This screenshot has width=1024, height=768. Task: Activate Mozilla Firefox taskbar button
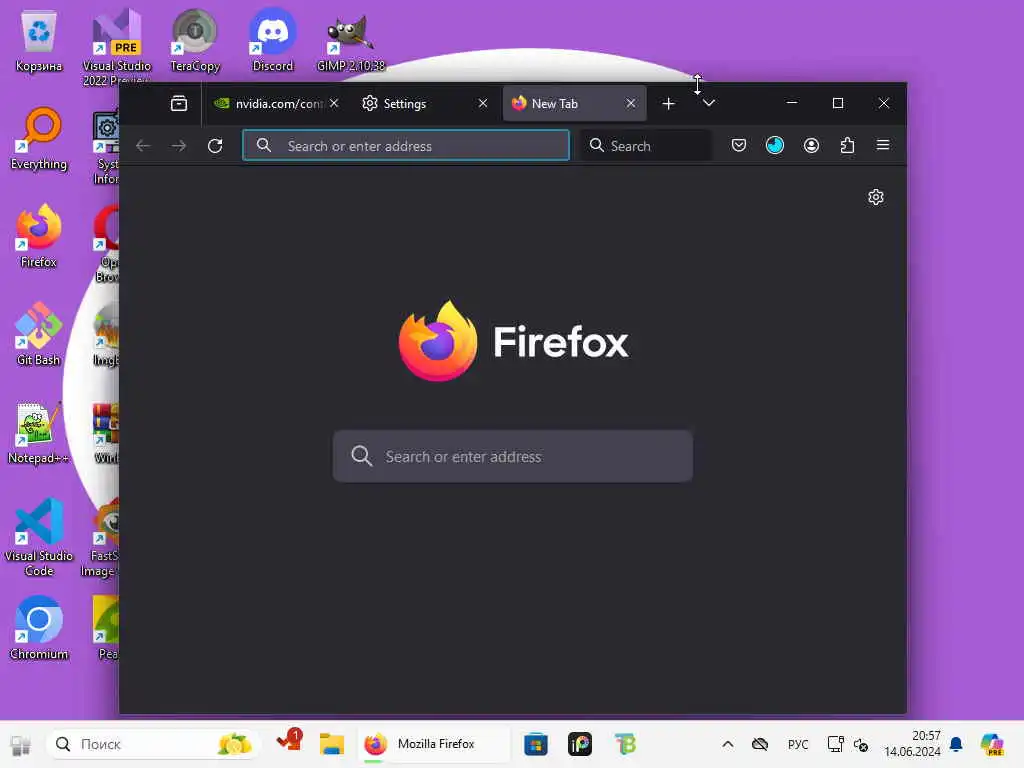pos(434,744)
